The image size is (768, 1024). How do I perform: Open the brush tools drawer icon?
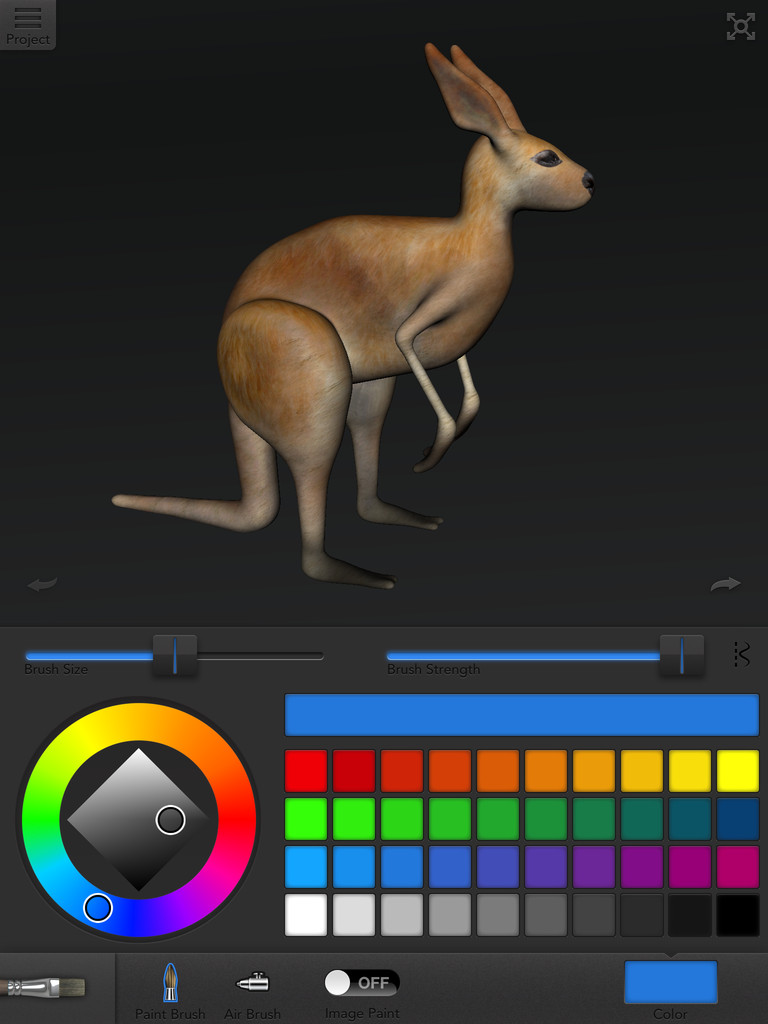pyautogui.click(x=43, y=986)
